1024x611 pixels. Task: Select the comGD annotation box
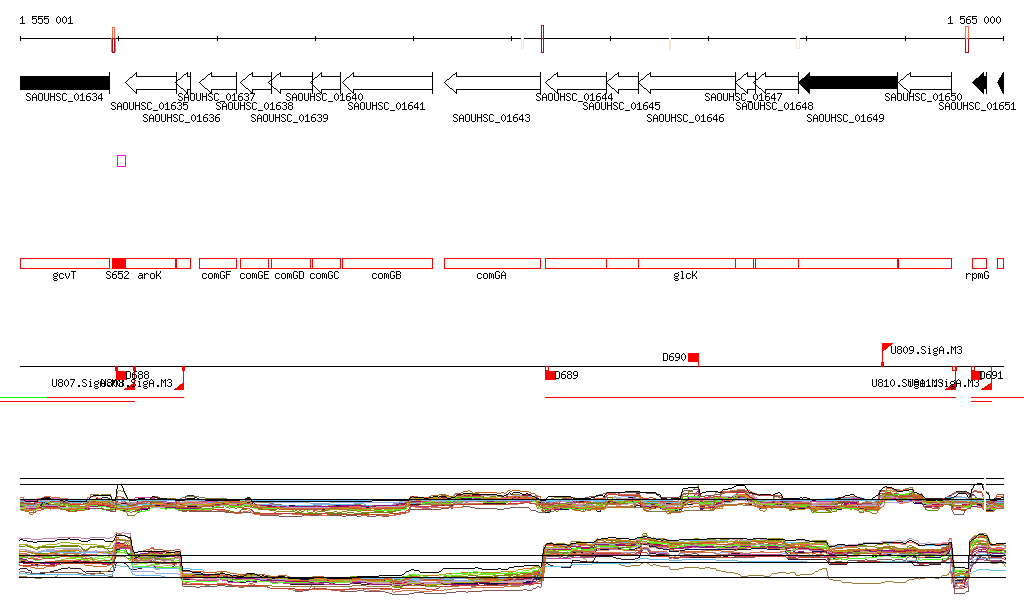(x=291, y=264)
